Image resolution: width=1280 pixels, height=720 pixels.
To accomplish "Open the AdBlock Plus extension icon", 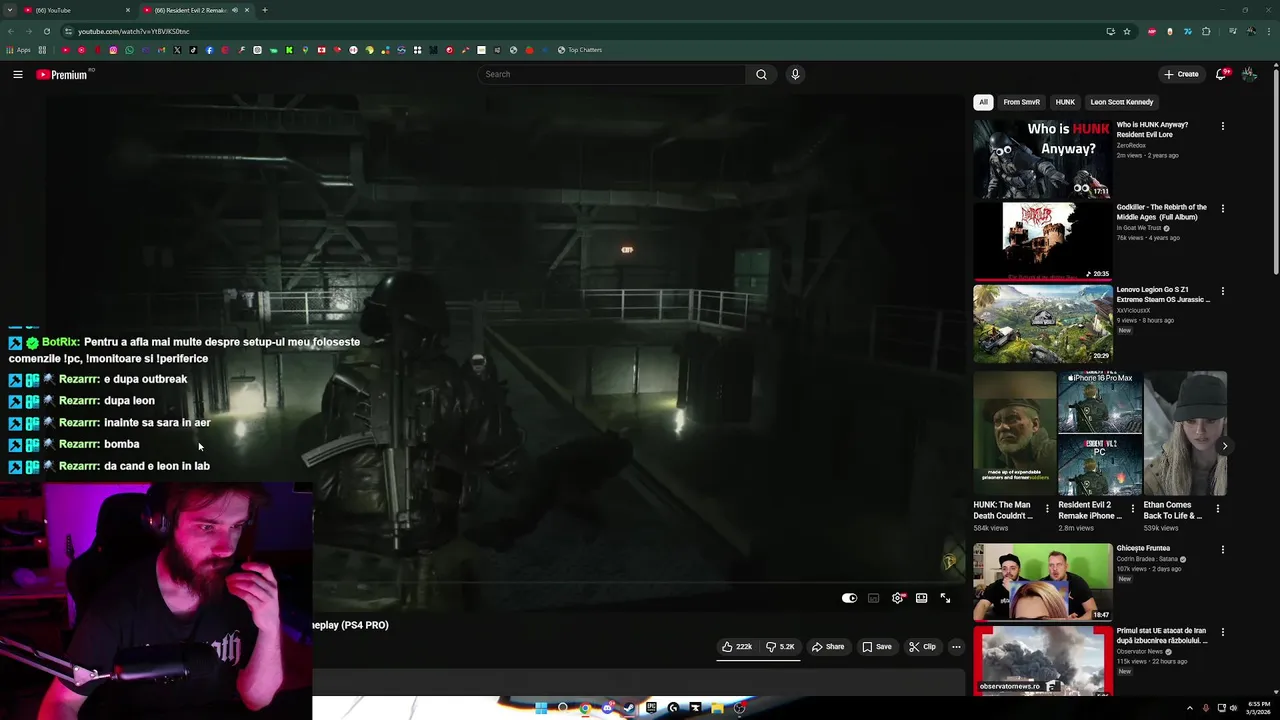I will [x=1152, y=31].
